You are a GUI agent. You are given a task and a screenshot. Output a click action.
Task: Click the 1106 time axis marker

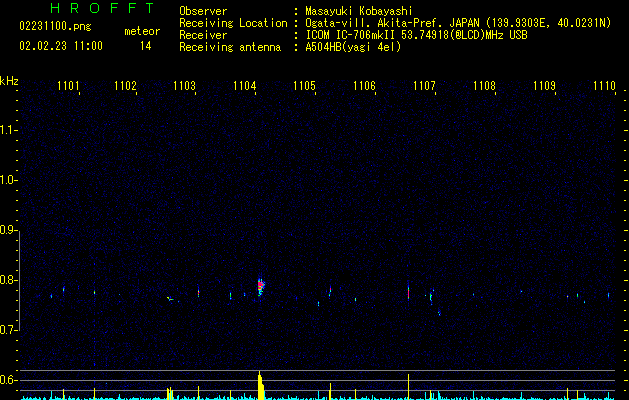[364, 85]
